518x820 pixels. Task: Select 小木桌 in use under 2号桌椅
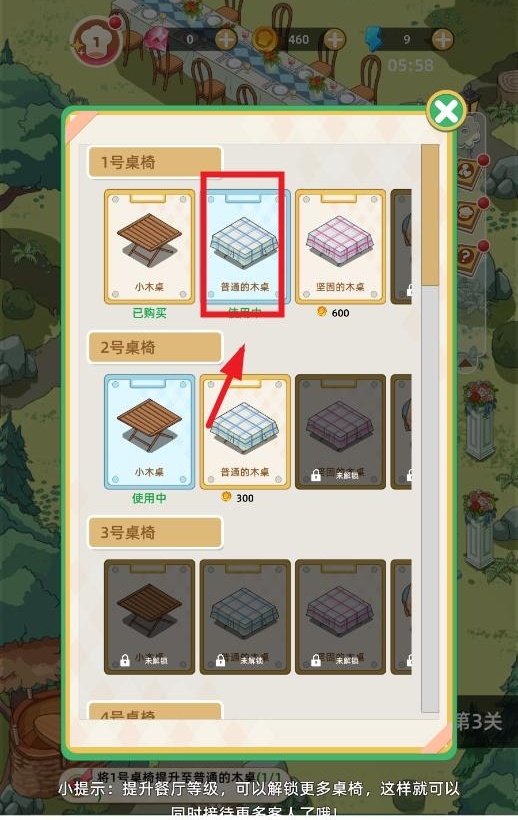click(149, 432)
